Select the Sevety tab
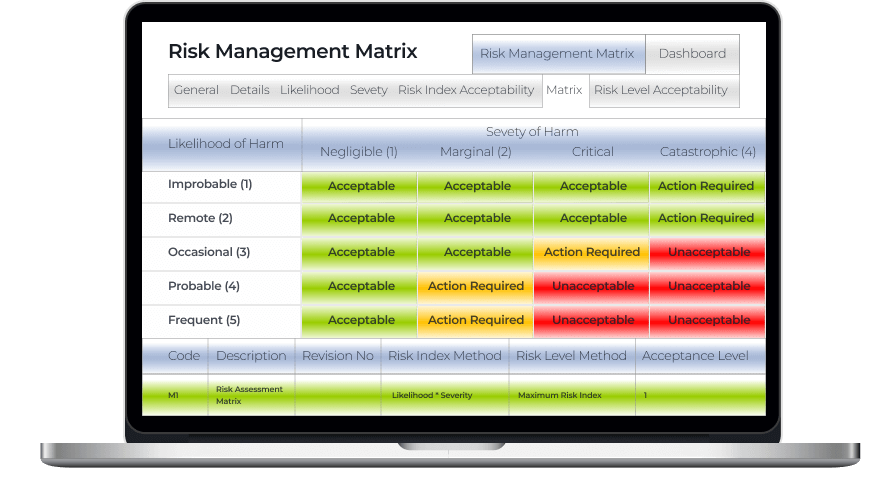This screenshot has width=890, height=478. pos(368,90)
